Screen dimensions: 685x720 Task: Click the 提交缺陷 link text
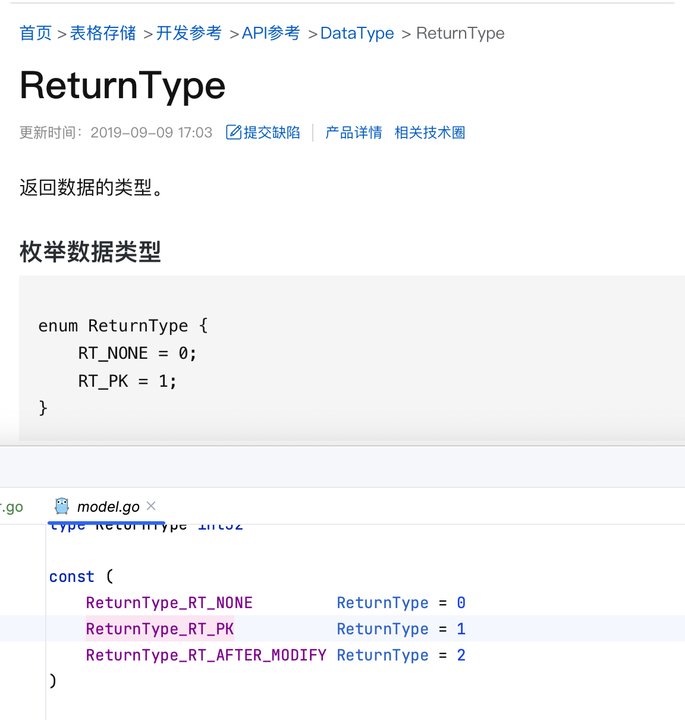pos(271,132)
